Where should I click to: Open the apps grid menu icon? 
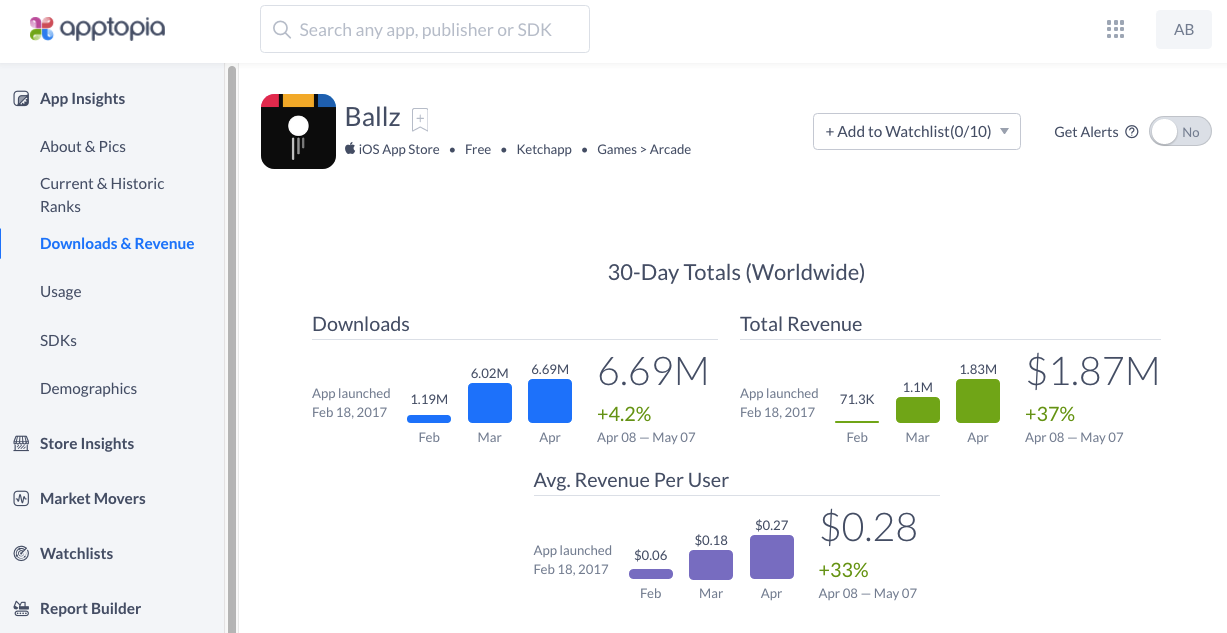[x=1116, y=29]
